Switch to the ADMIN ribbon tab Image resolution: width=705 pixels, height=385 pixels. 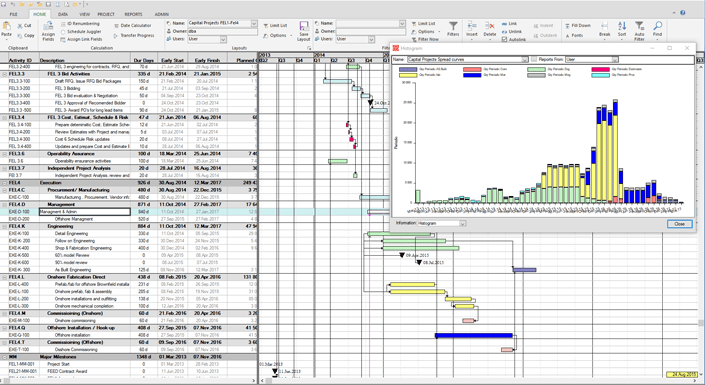point(161,14)
